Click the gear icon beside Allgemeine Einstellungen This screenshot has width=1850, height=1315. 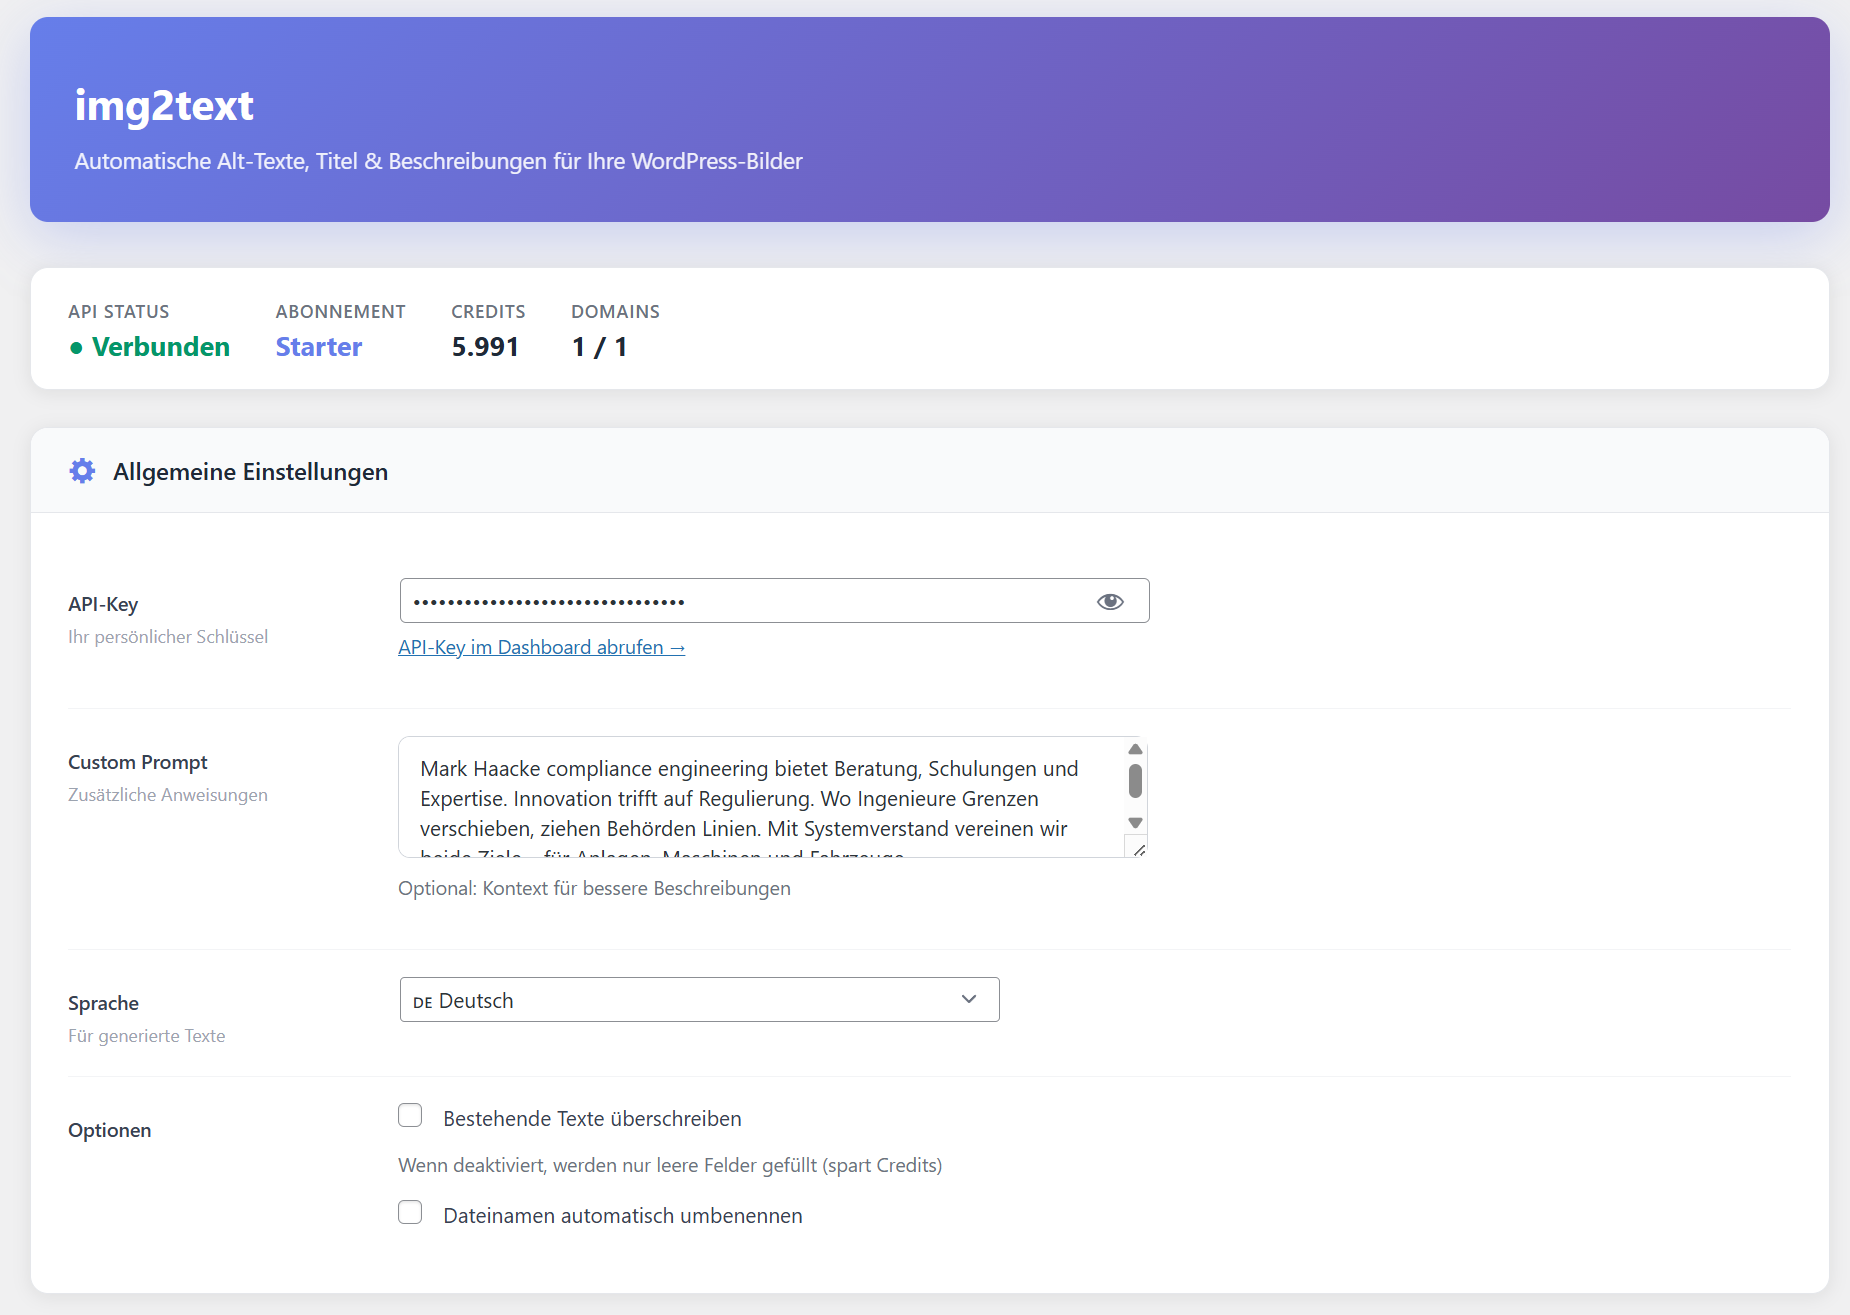click(x=82, y=471)
